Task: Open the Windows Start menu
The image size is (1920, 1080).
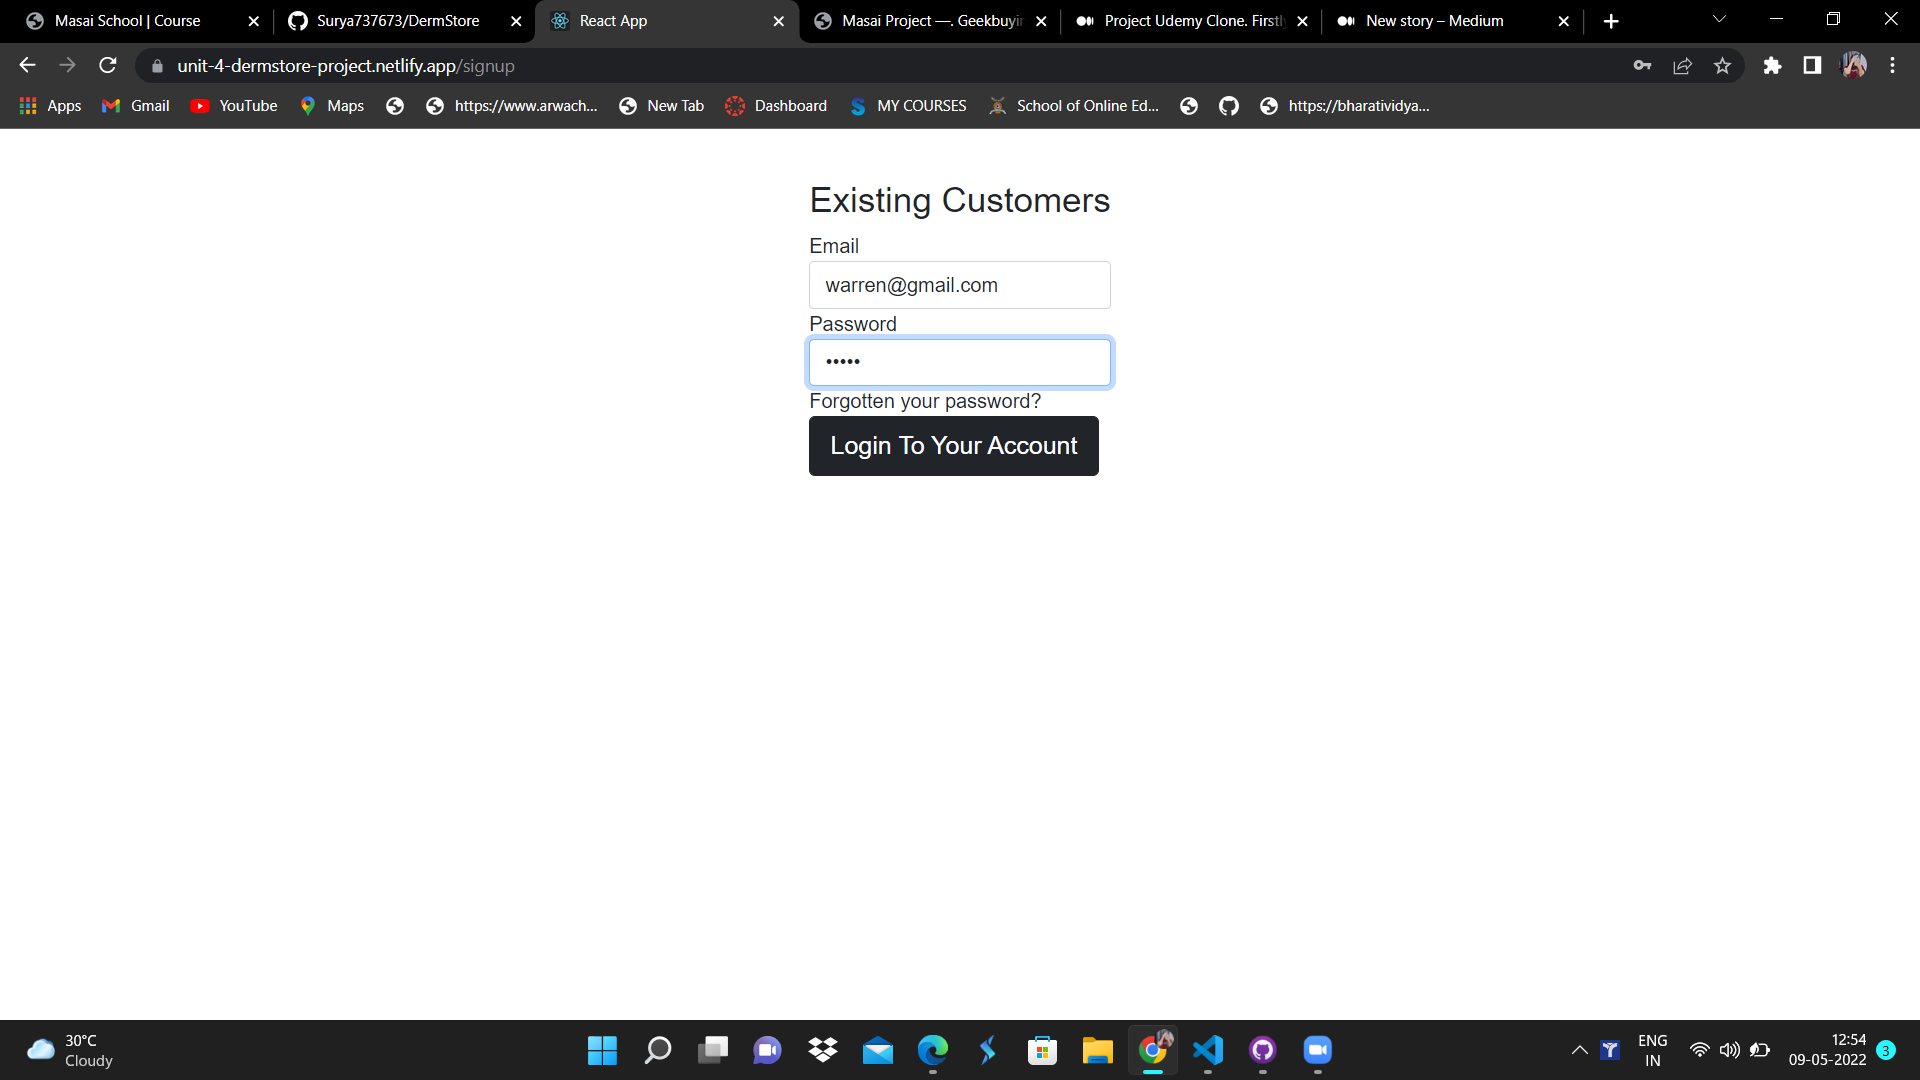Action: [x=602, y=1050]
